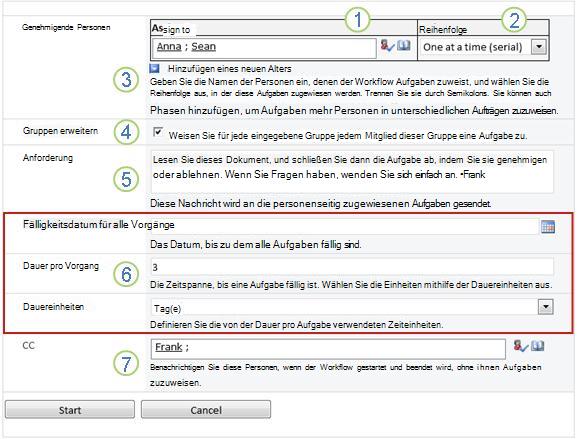Focus the Anforderung message text area
The width and height of the screenshot is (577, 439).
point(352,171)
